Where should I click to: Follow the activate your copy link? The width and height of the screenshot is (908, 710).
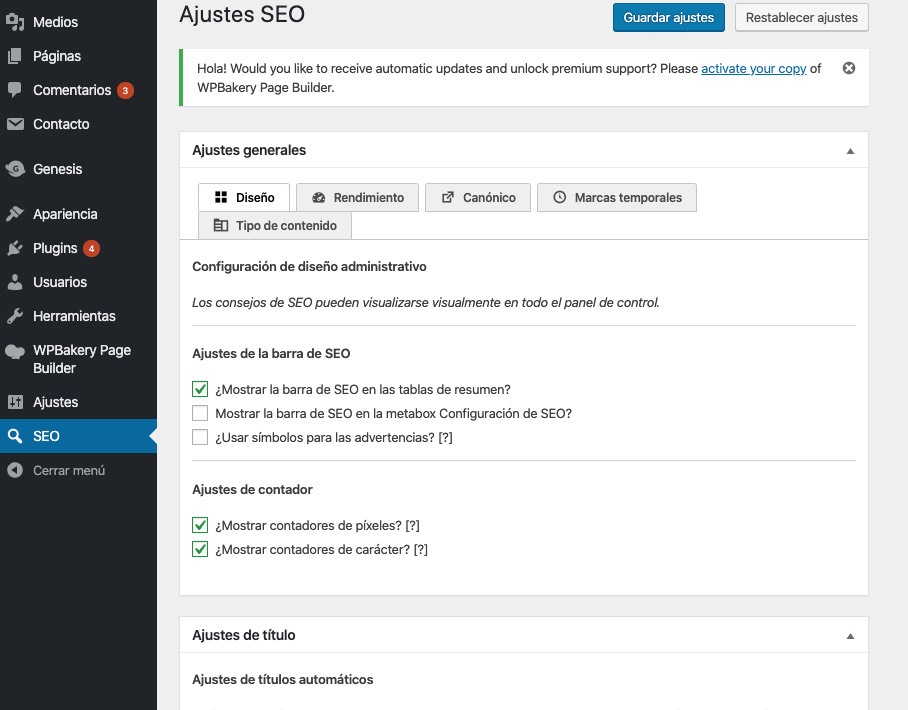[x=754, y=69]
